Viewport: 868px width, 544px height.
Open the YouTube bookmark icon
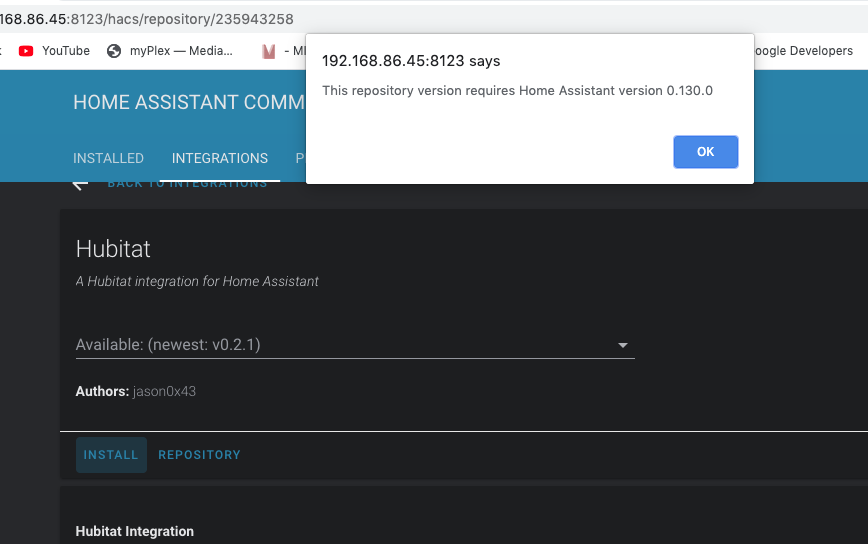coord(25,51)
